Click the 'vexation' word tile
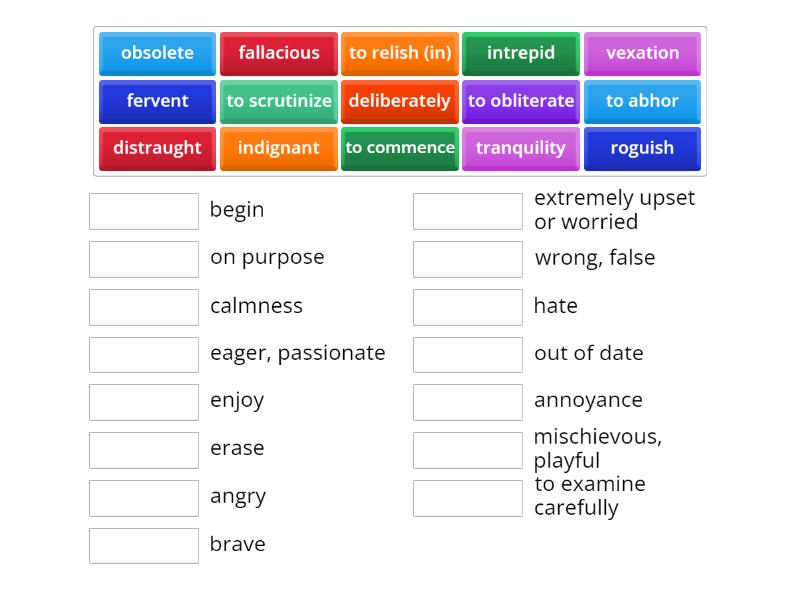800x600 pixels. [x=642, y=53]
